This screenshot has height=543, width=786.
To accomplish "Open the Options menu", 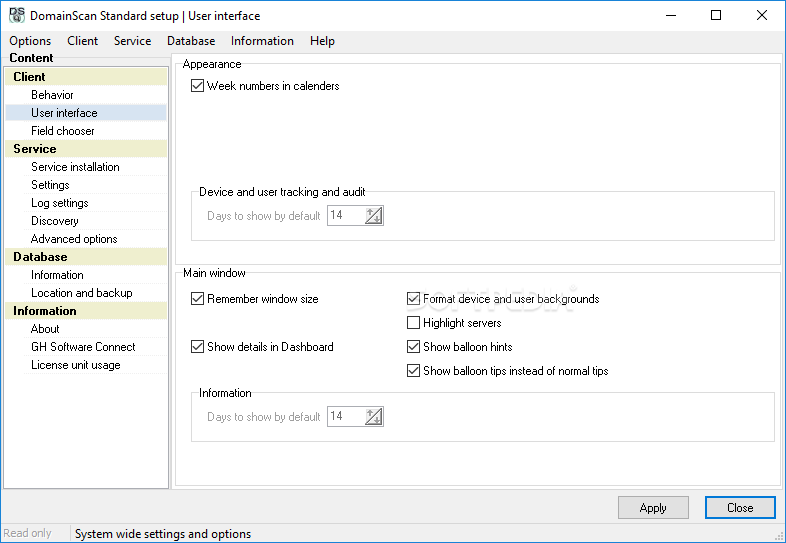I will [30, 41].
